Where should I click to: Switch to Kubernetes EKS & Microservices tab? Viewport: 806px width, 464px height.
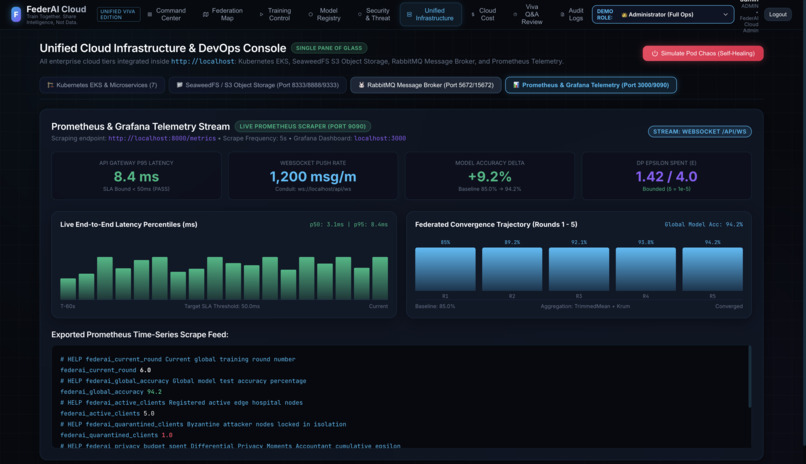(x=102, y=85)
